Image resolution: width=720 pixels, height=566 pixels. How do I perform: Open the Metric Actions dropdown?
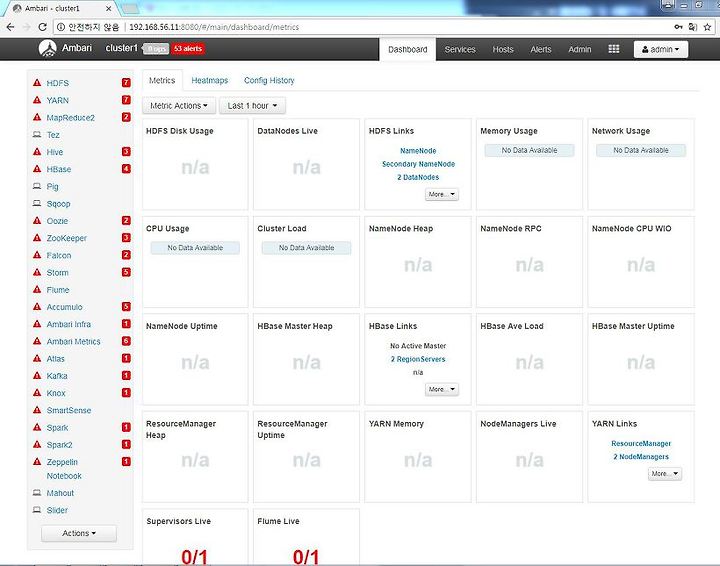coord(179,106)
